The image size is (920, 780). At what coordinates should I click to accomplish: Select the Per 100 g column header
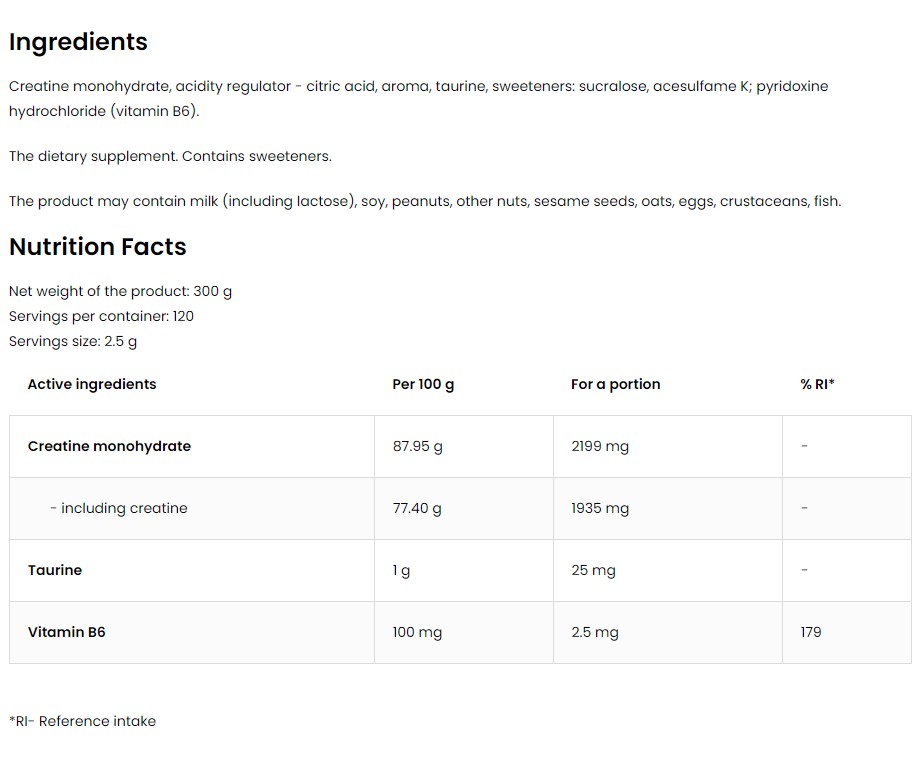423,384
